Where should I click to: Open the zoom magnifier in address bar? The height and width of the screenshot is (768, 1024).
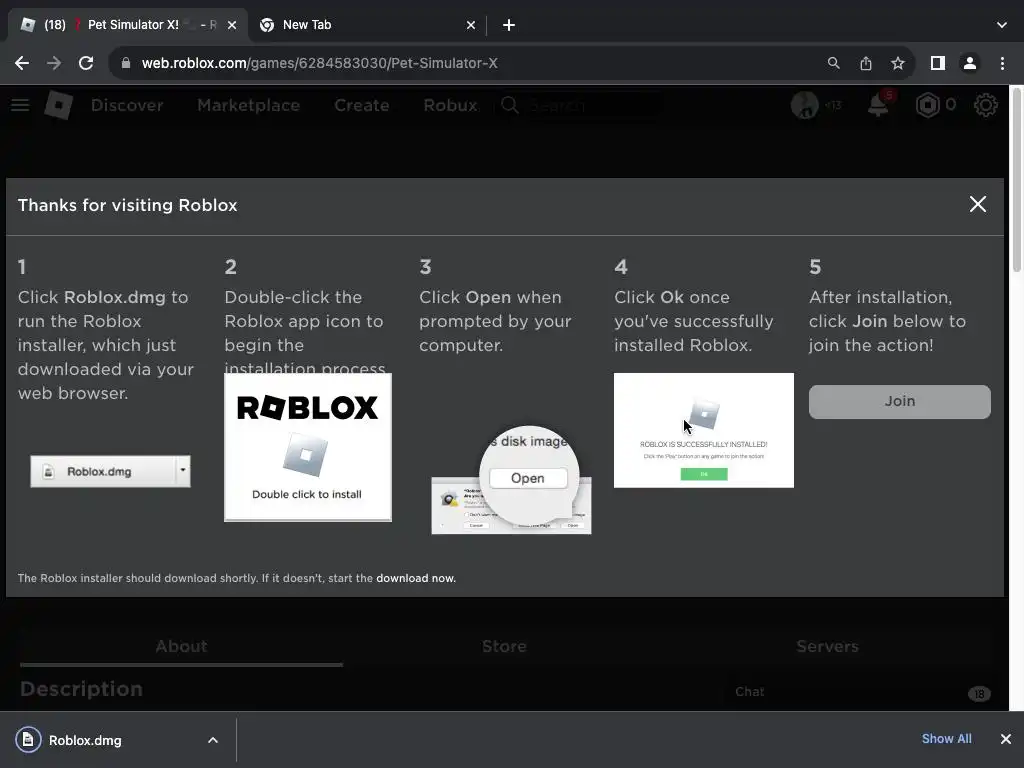click(x=833, y=63)
